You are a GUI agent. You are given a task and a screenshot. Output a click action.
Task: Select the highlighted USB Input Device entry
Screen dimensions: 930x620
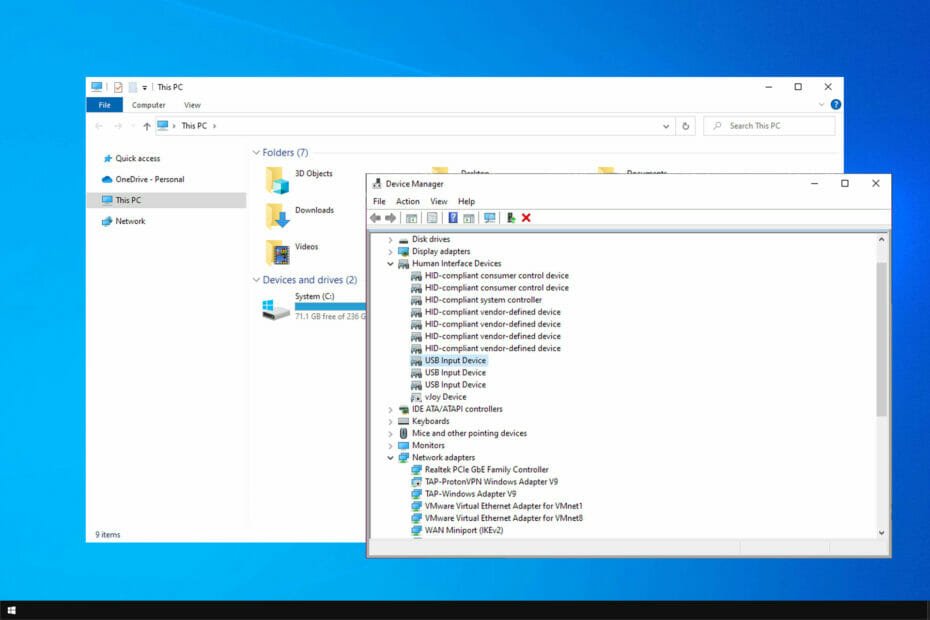pos(455,361)
